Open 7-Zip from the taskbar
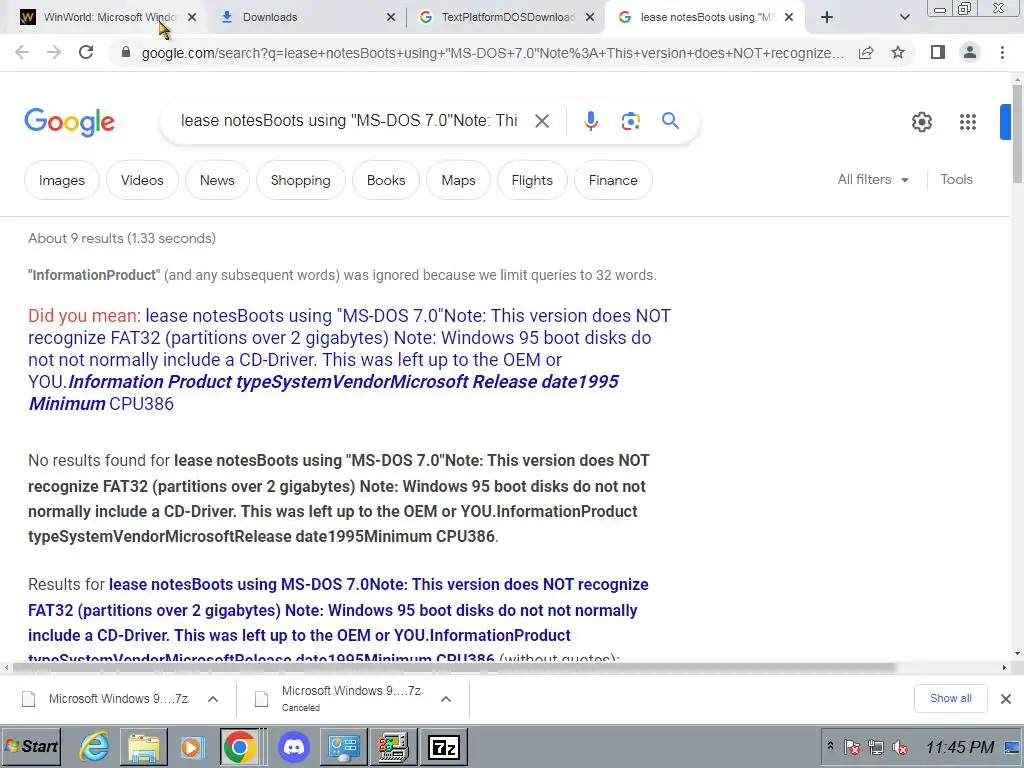 coord(444,746)
